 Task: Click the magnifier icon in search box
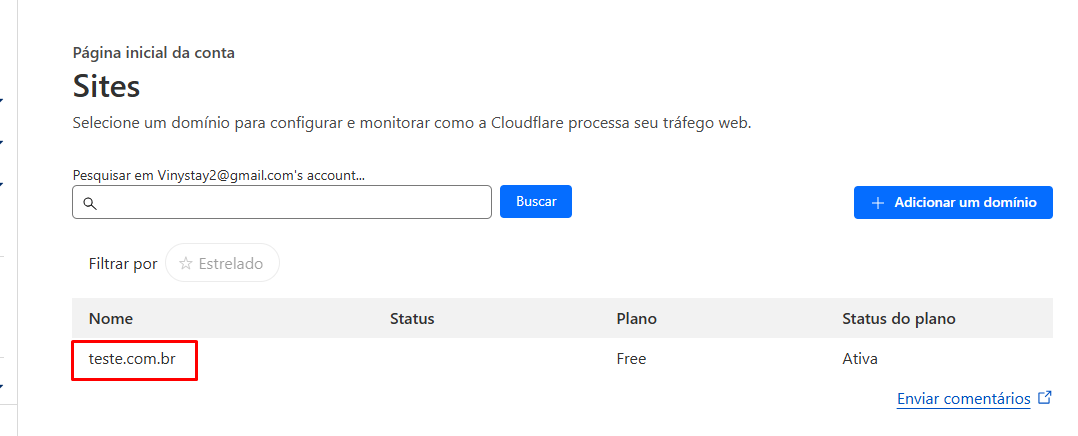(x=89, y=204)
